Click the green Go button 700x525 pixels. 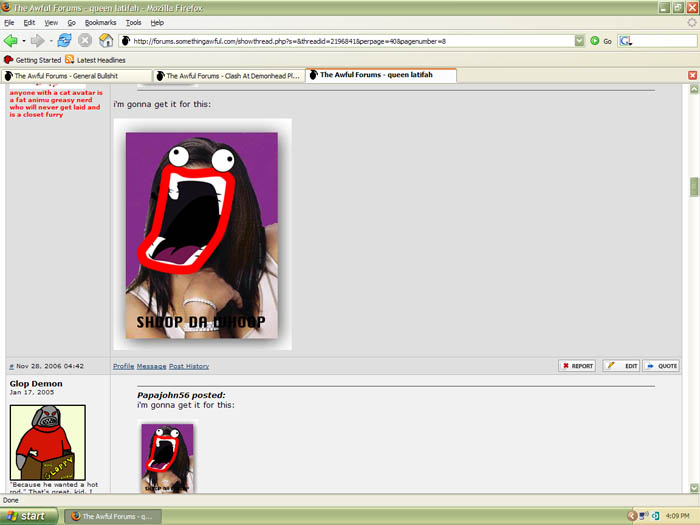601,41
